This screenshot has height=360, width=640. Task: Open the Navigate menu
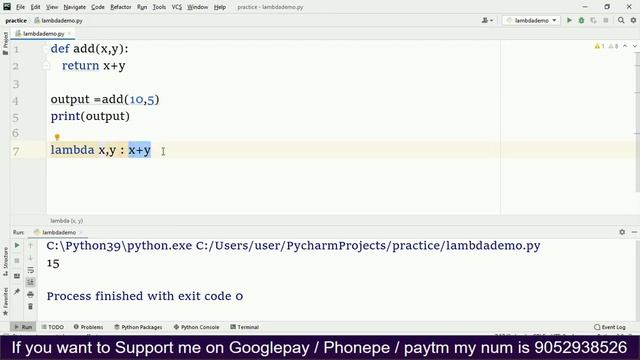tap(75, 7)
